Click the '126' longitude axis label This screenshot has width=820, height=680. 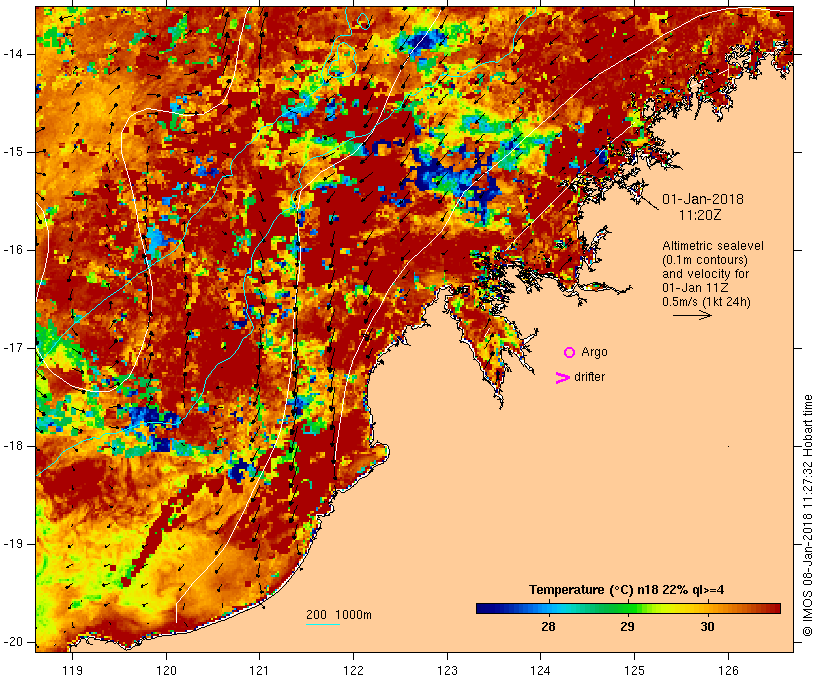pyautogui.click(x=728, y=671)
